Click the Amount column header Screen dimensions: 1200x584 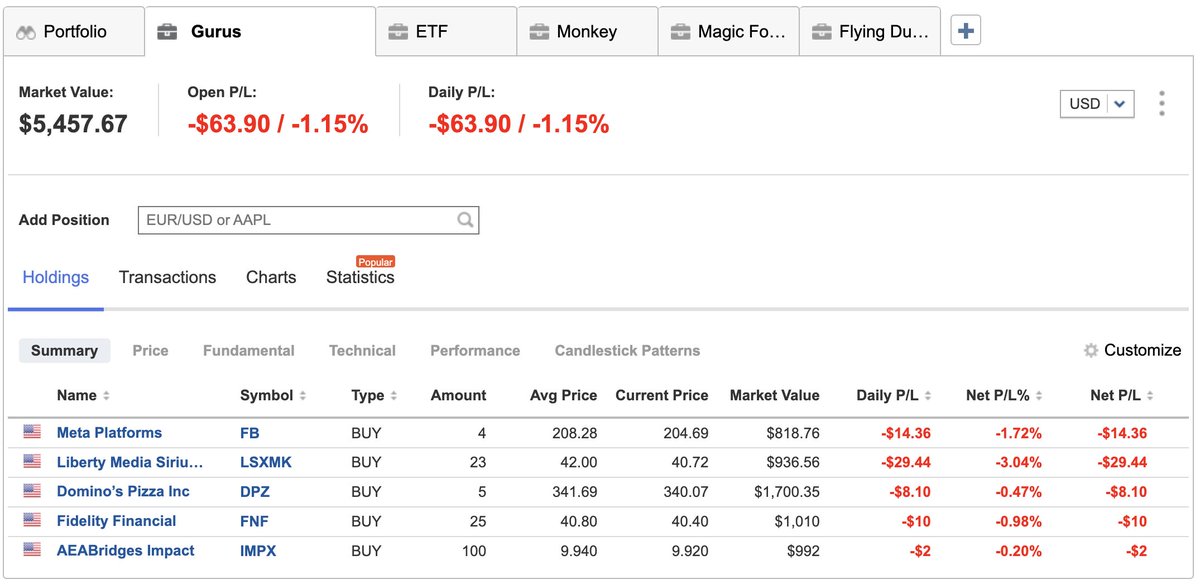[x=458, y=395]
